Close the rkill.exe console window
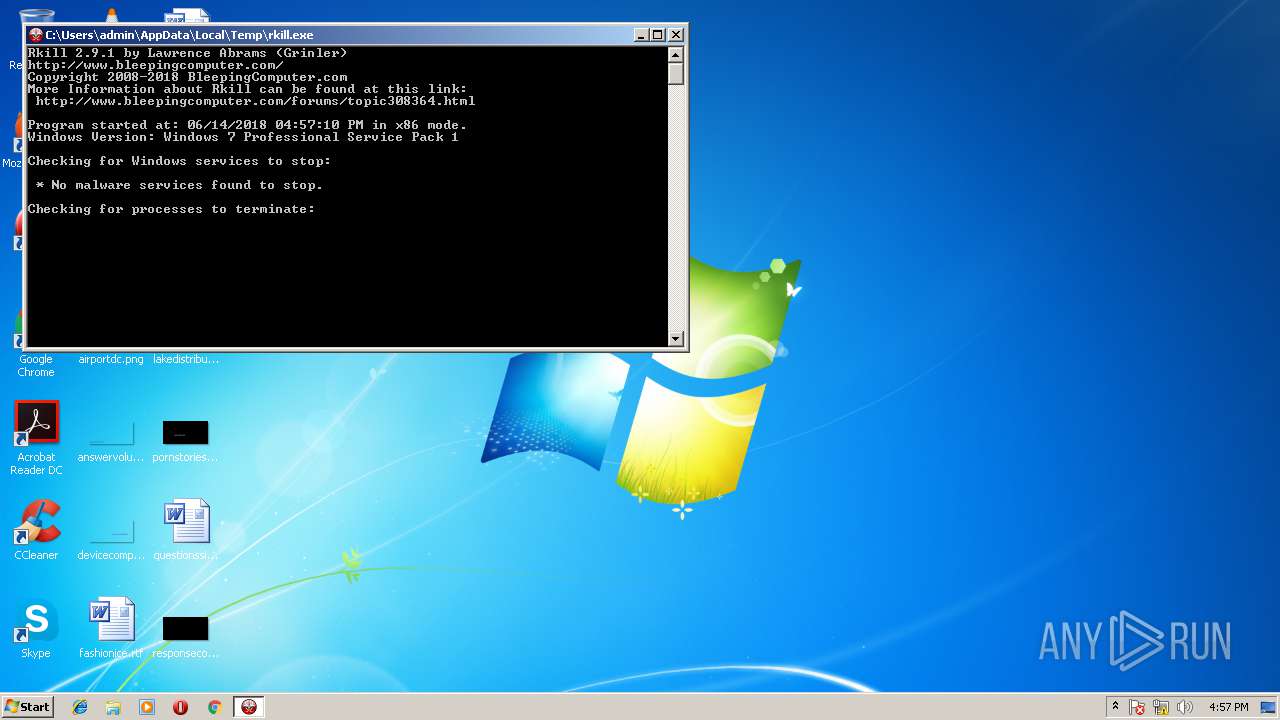1280x720 pixels. [x=676, y=34]
